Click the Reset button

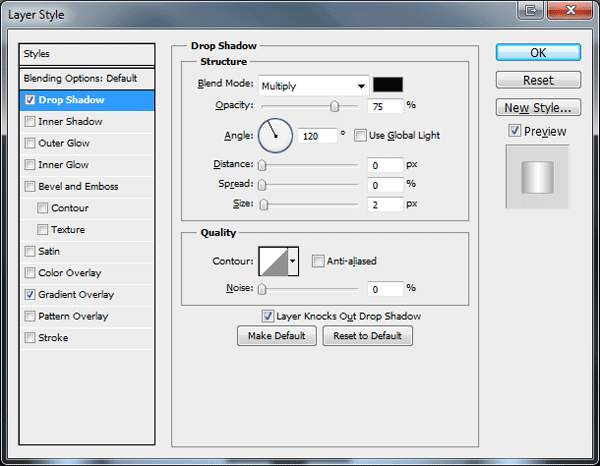click(538, 80)
